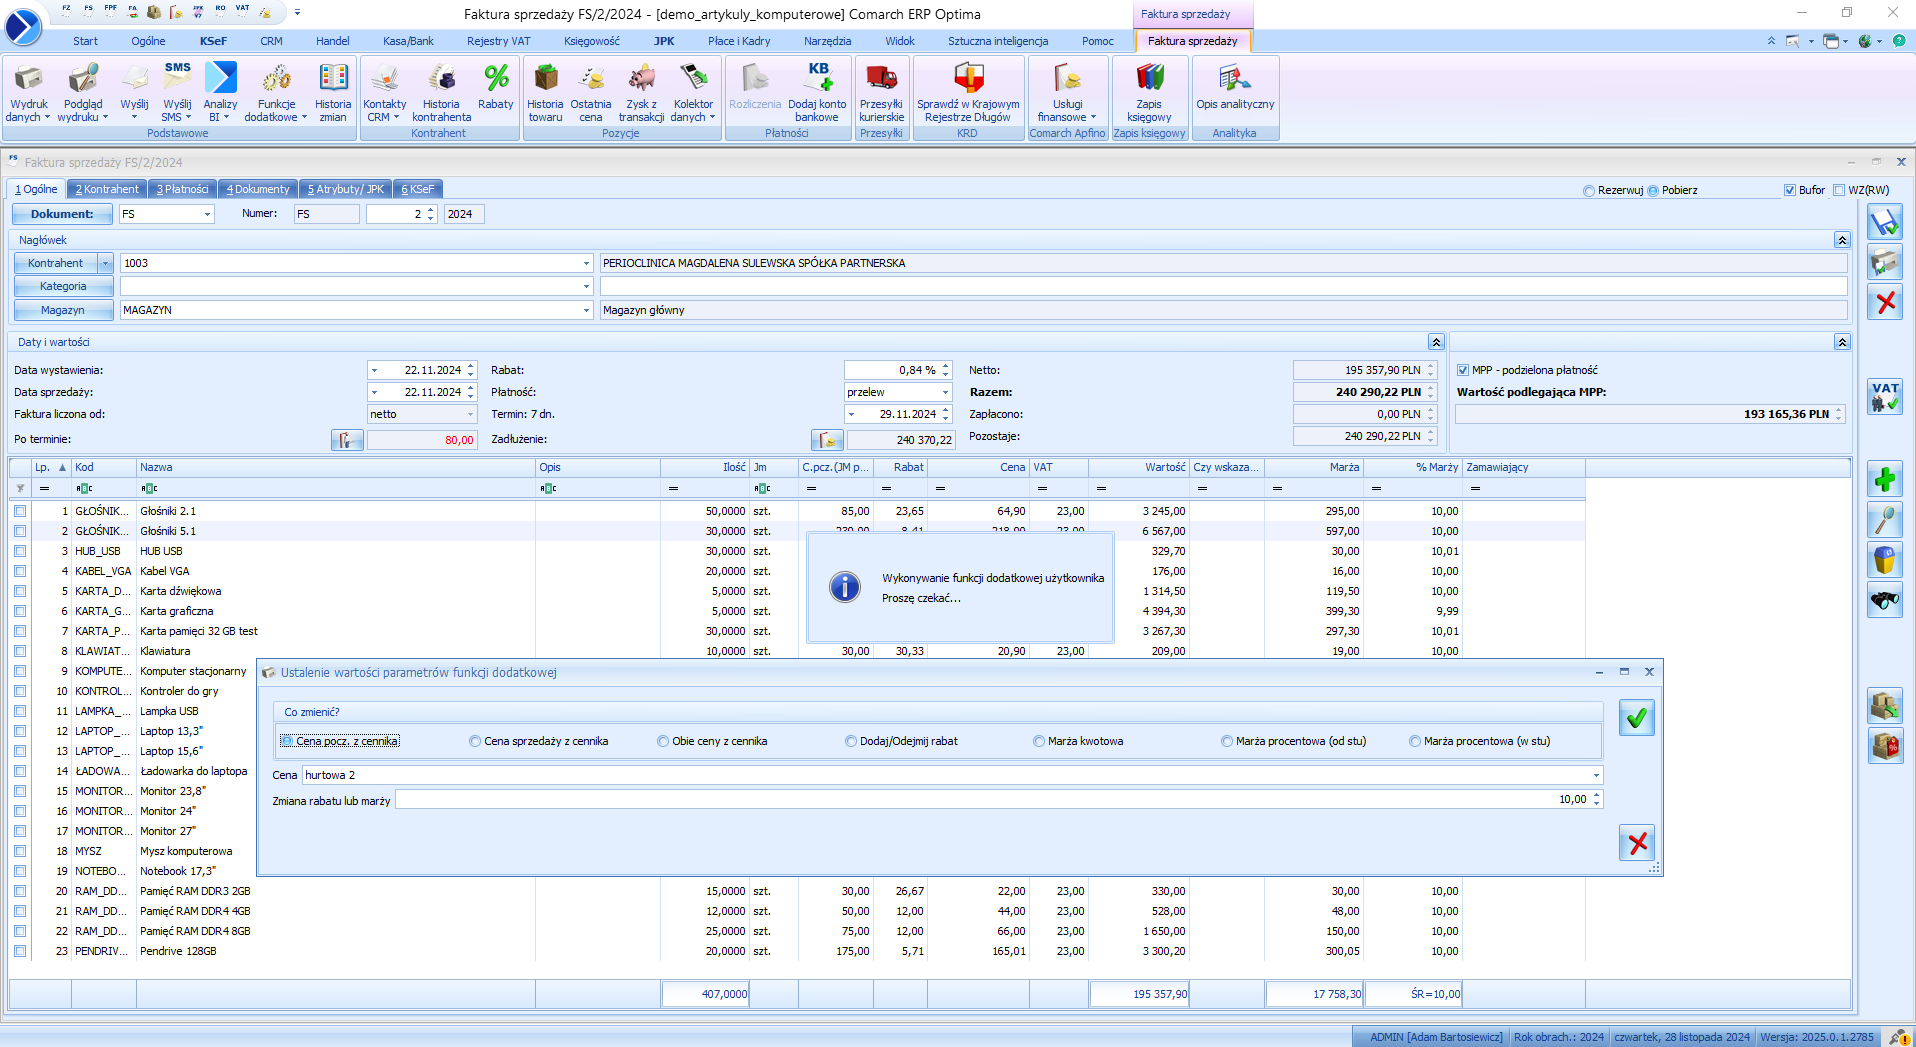Image resolution: width=1916 pixels, height=1047 pixels.
Task: Open Kontakty CRM
Action: point(384,92)
